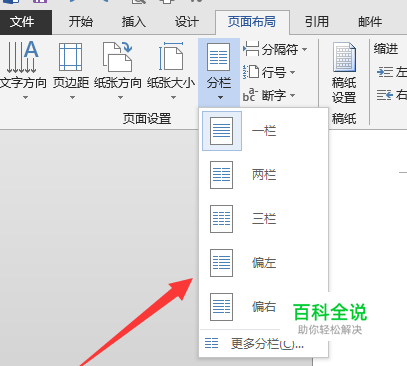Click the left indent 左 icon
407x366 pixels.
tap(385, 72)
